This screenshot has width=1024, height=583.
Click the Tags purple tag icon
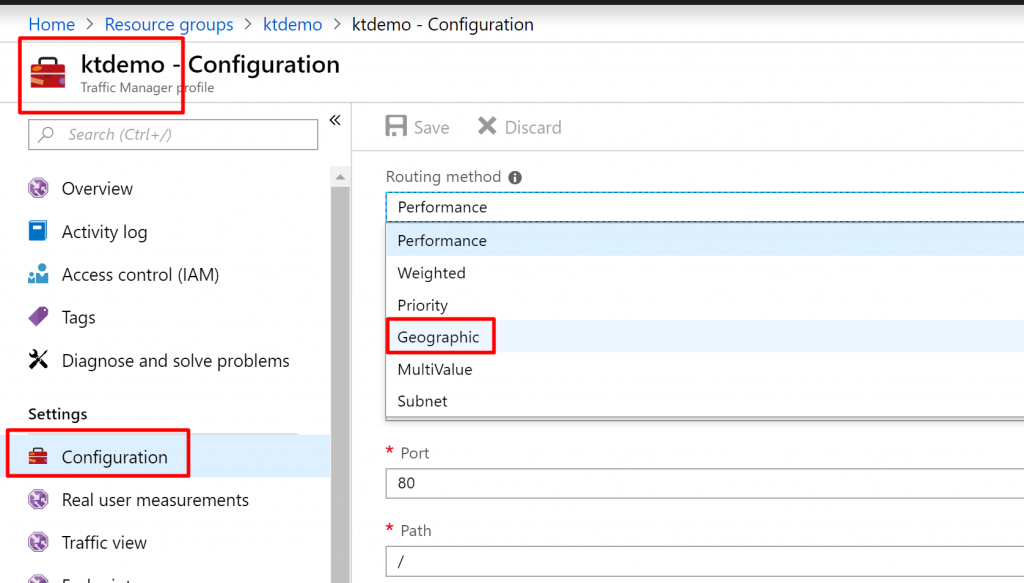pyautogui.click(x=38, y=317)
